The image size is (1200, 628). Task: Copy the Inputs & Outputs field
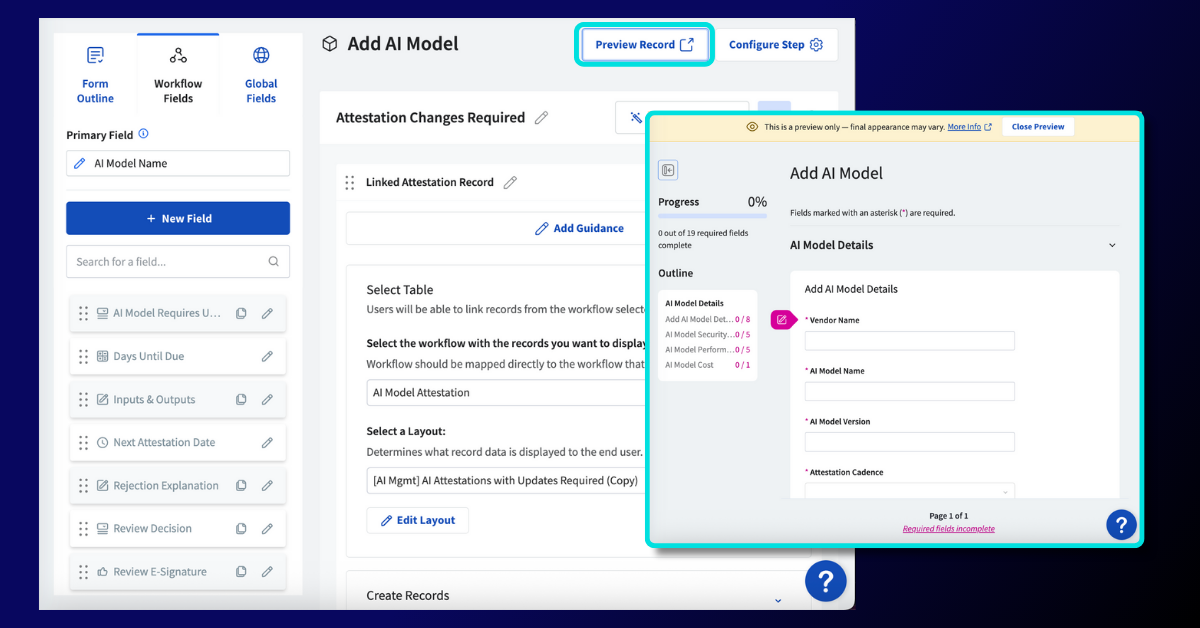pyautogui.click(x=241, y=399)
